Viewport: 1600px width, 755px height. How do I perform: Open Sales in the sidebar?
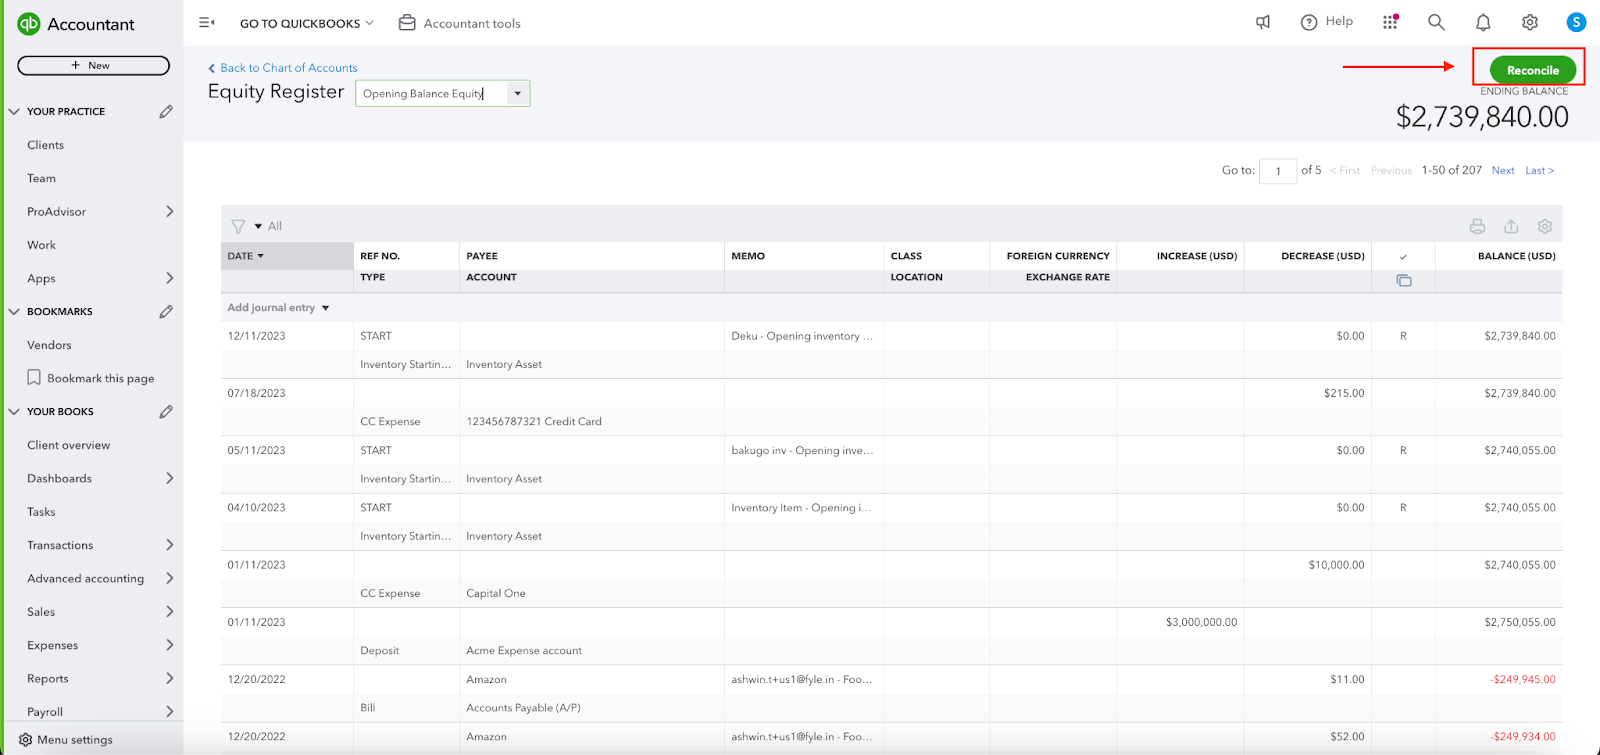pyautogui.click(x=41, y=612)
